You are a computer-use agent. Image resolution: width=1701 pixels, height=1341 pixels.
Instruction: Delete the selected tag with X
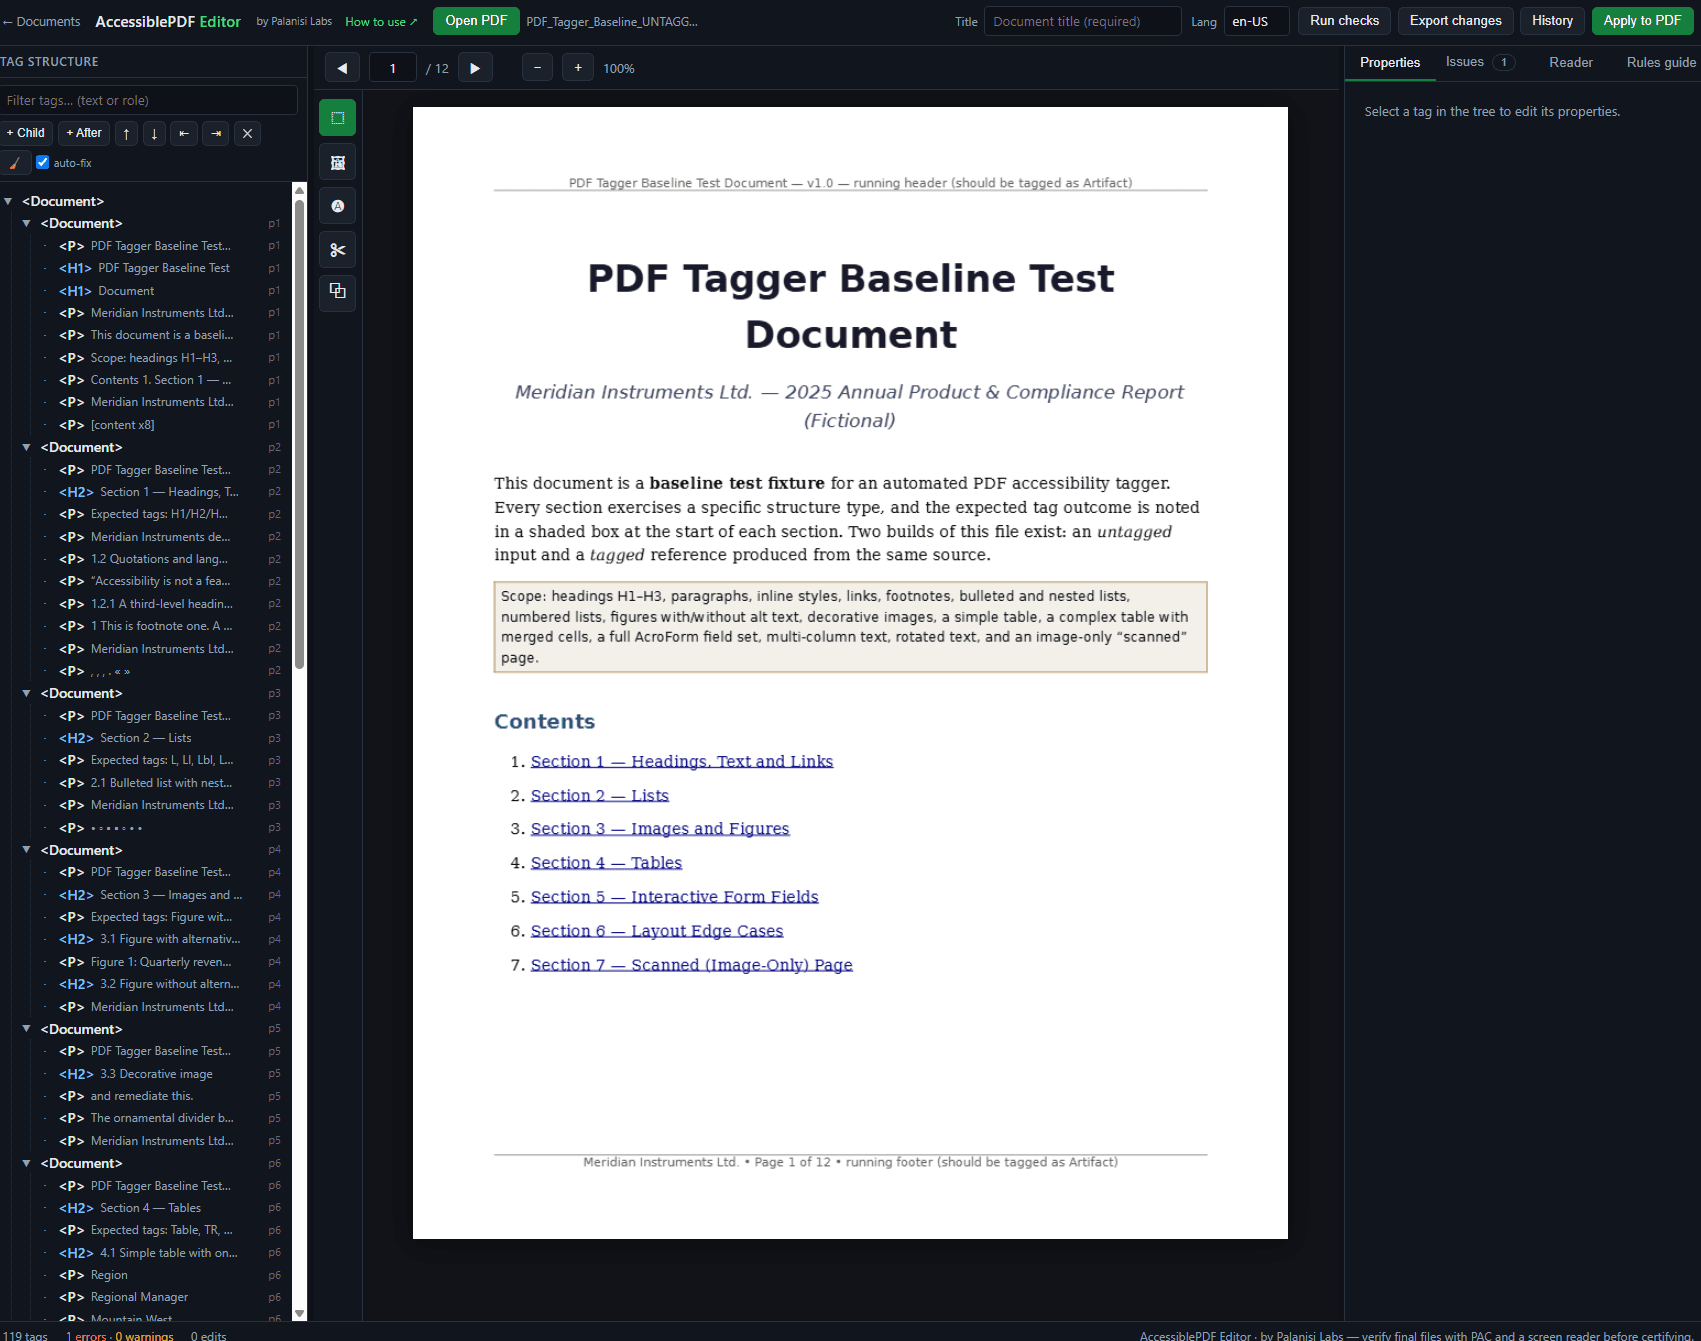coord(248,133)
